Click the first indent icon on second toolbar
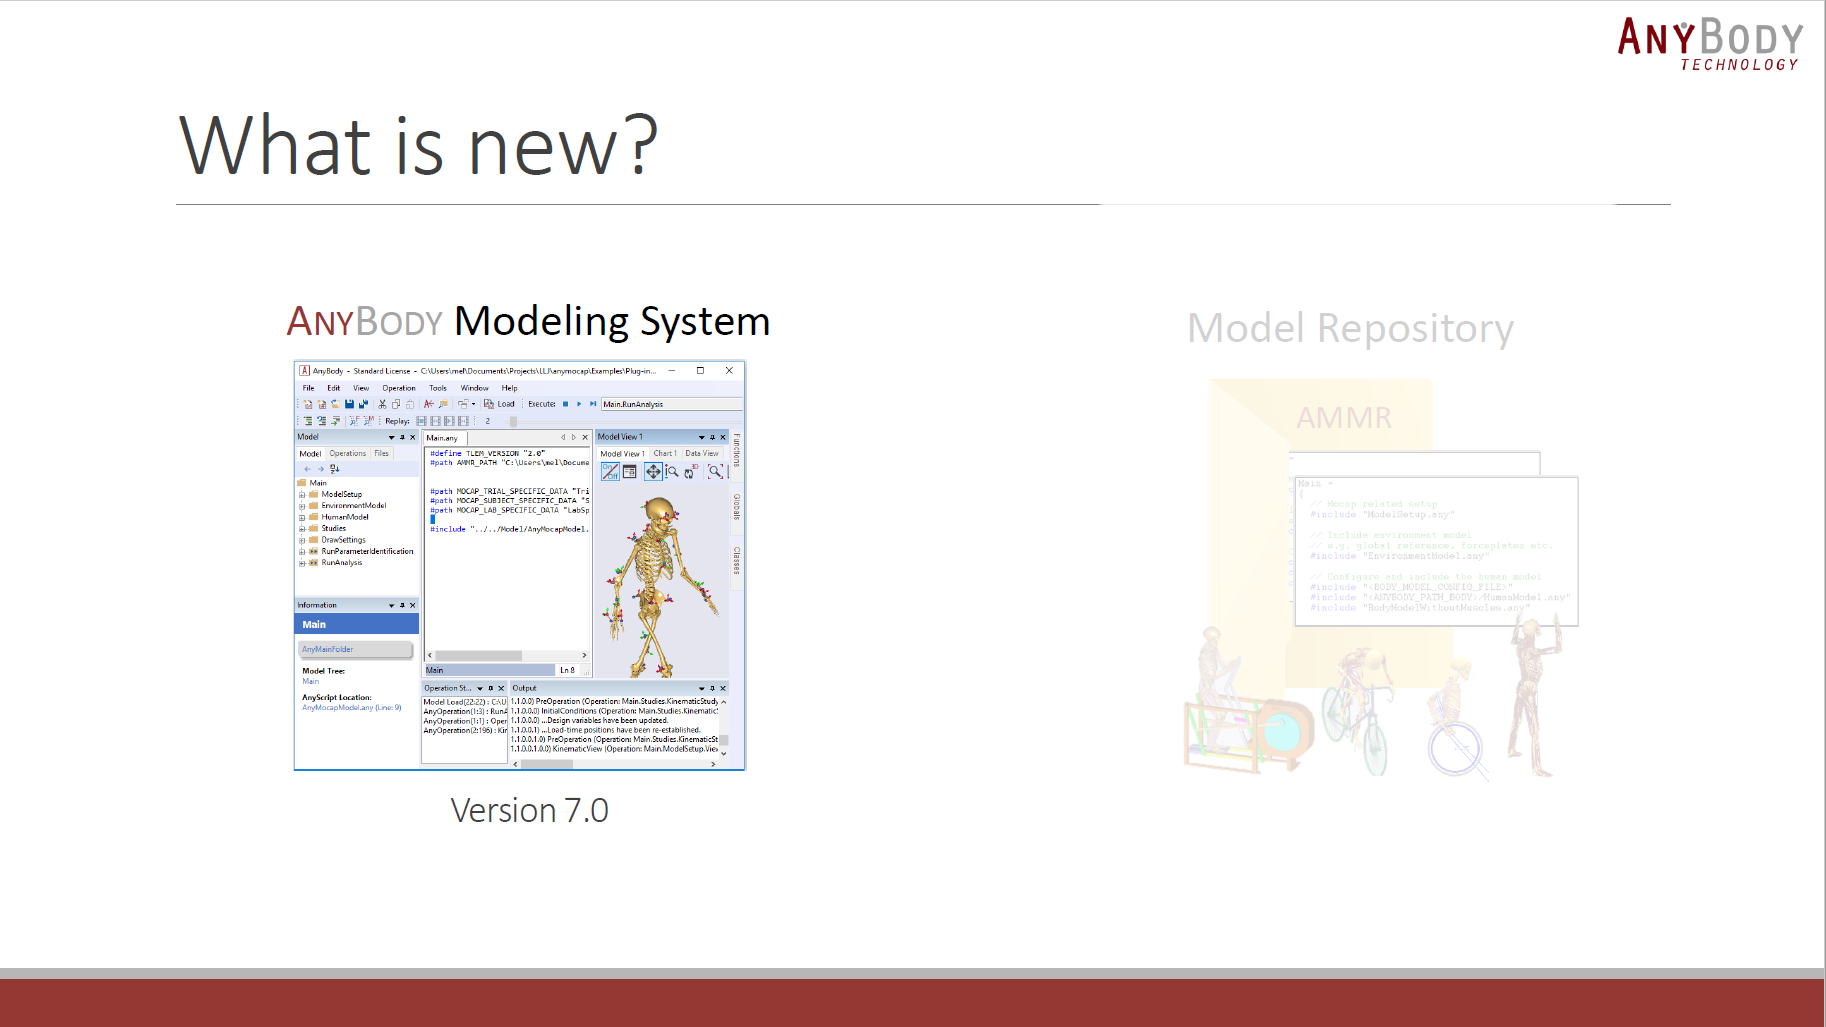This screenshot has width=1826, height=1027. point(308,421)
